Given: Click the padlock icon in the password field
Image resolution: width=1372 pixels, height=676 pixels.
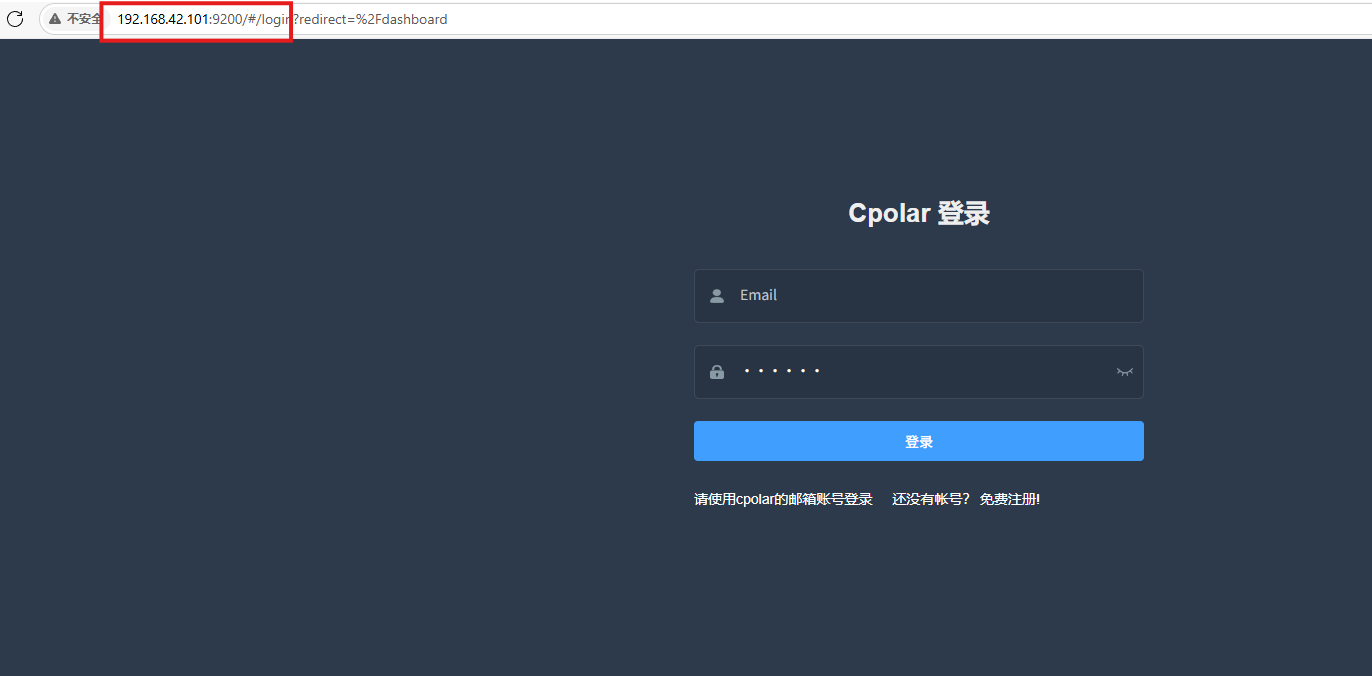Looking at the screenshot, I should [x=716, y=371].
